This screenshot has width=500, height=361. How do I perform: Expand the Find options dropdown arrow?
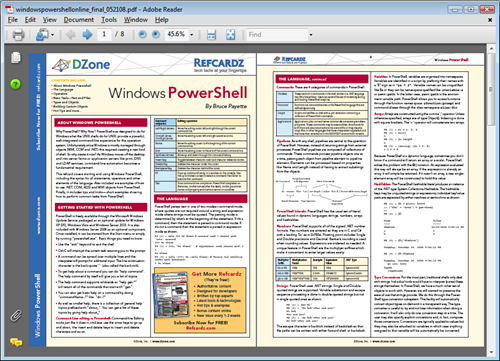311,35
